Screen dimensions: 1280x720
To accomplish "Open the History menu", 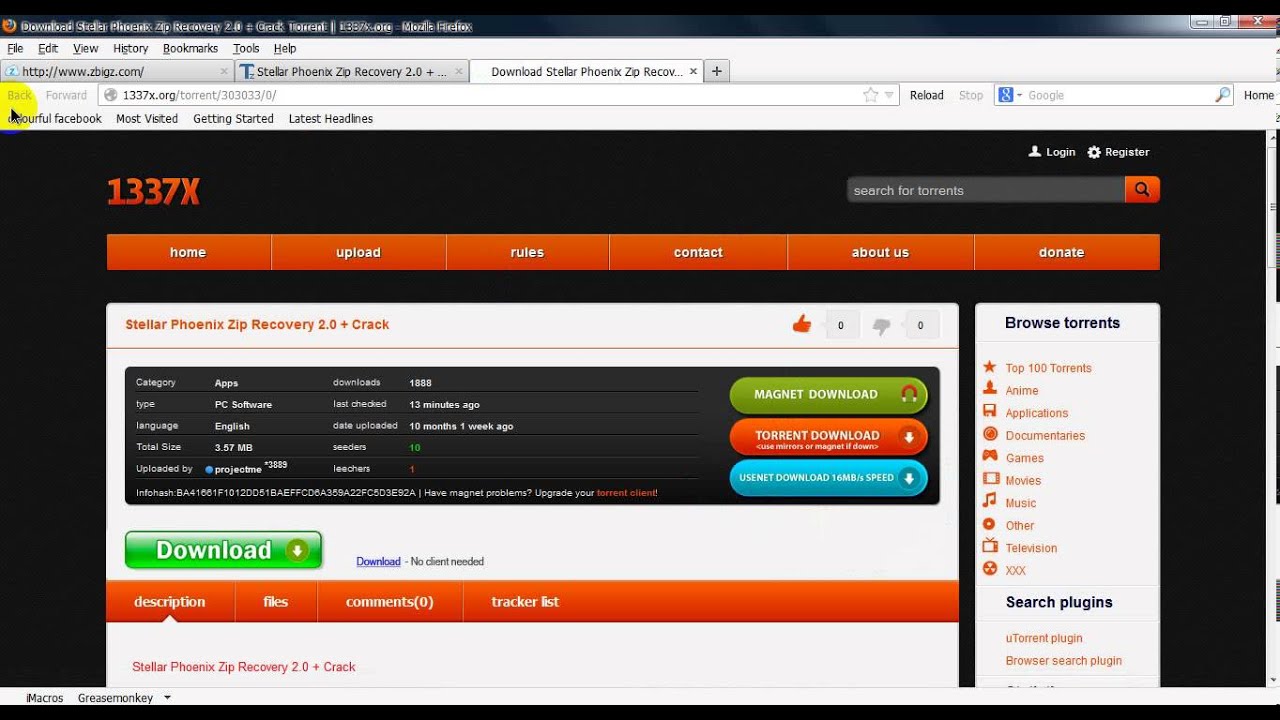I will [x=130, y=48].
